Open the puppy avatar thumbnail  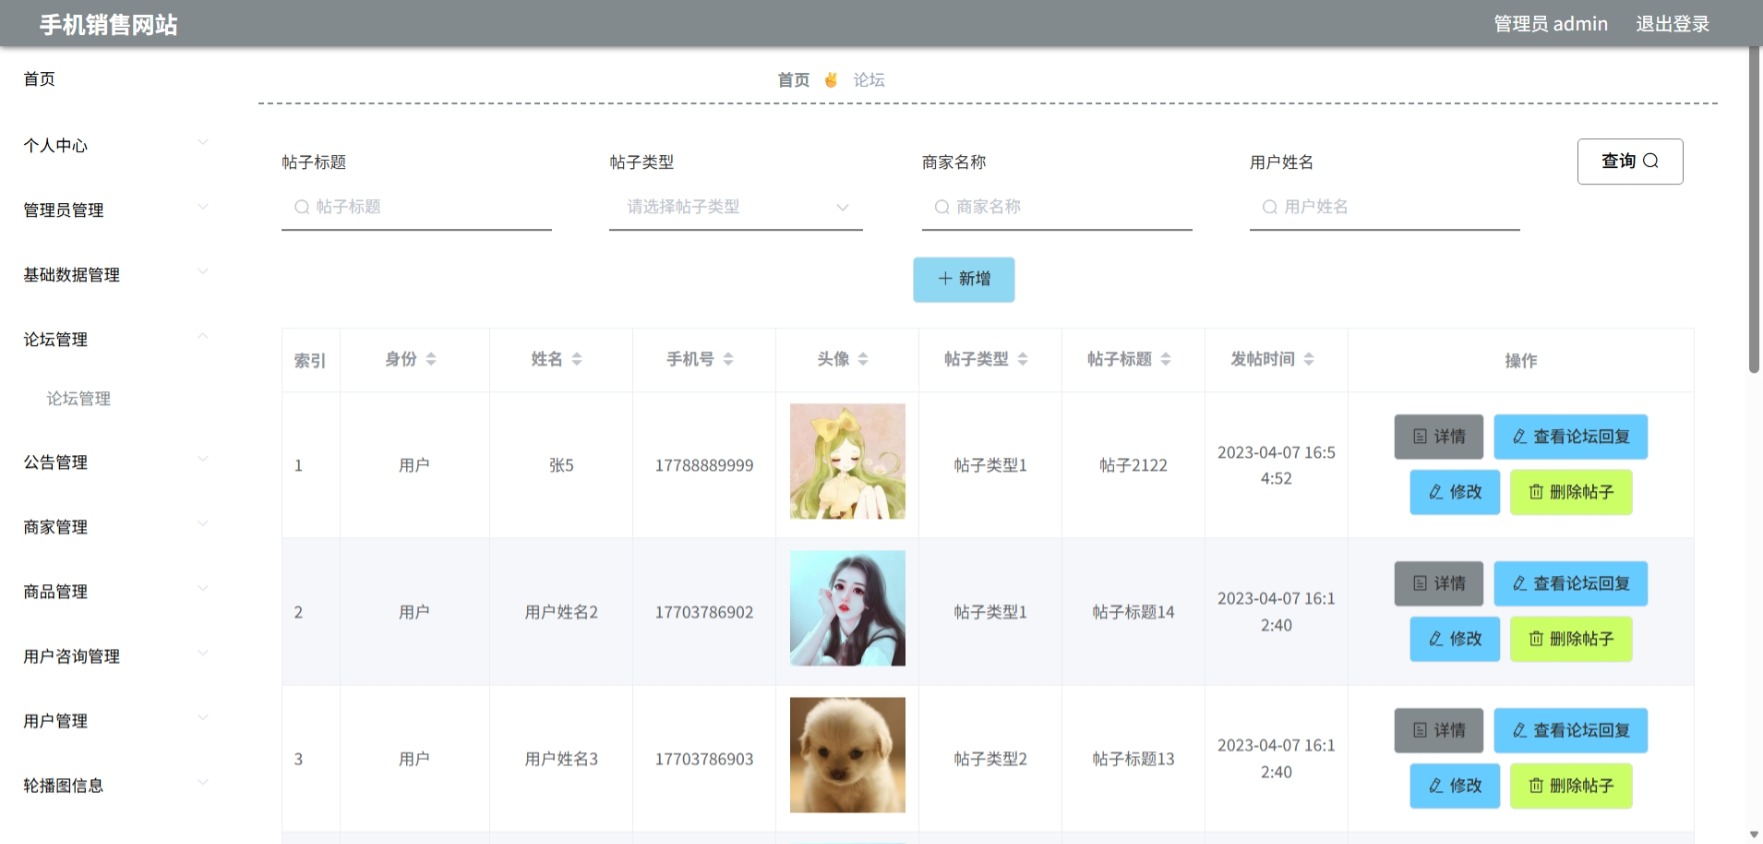(848, 755)
